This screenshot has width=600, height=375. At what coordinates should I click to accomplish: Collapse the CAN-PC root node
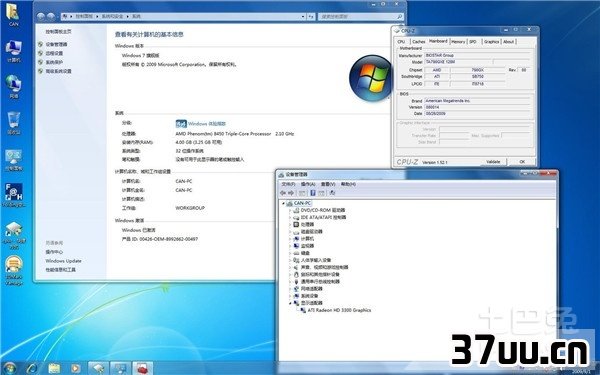(284, 203)
